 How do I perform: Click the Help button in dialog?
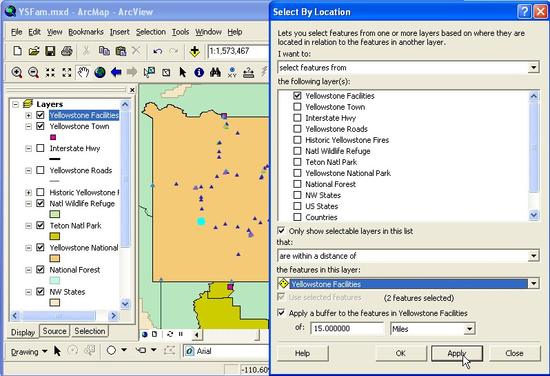click(x=302, y=353)
